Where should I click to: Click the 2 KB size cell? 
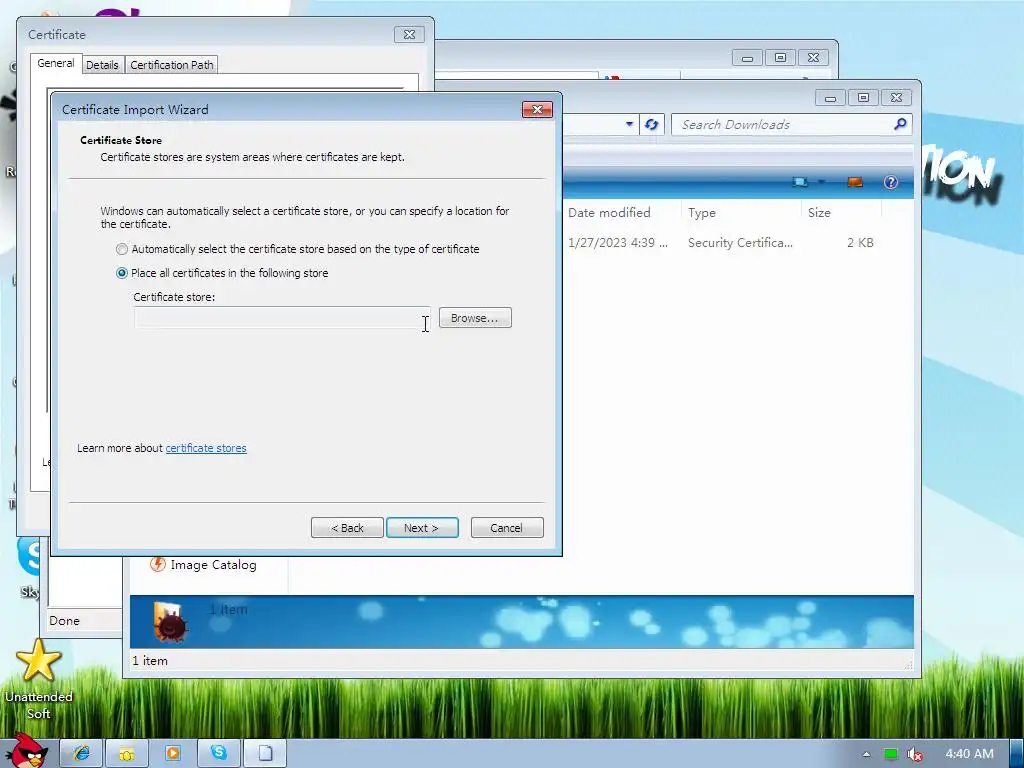coord(860,242)
